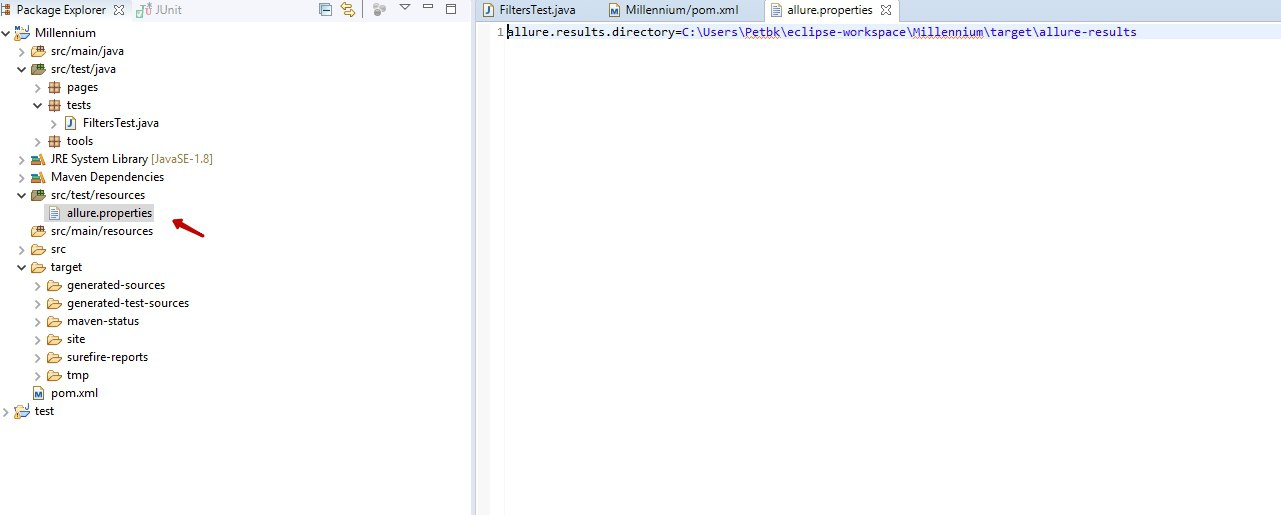Click the pom.xml Maven file icon
Screen dimensions: 1281x515
(x=38, y=393)
